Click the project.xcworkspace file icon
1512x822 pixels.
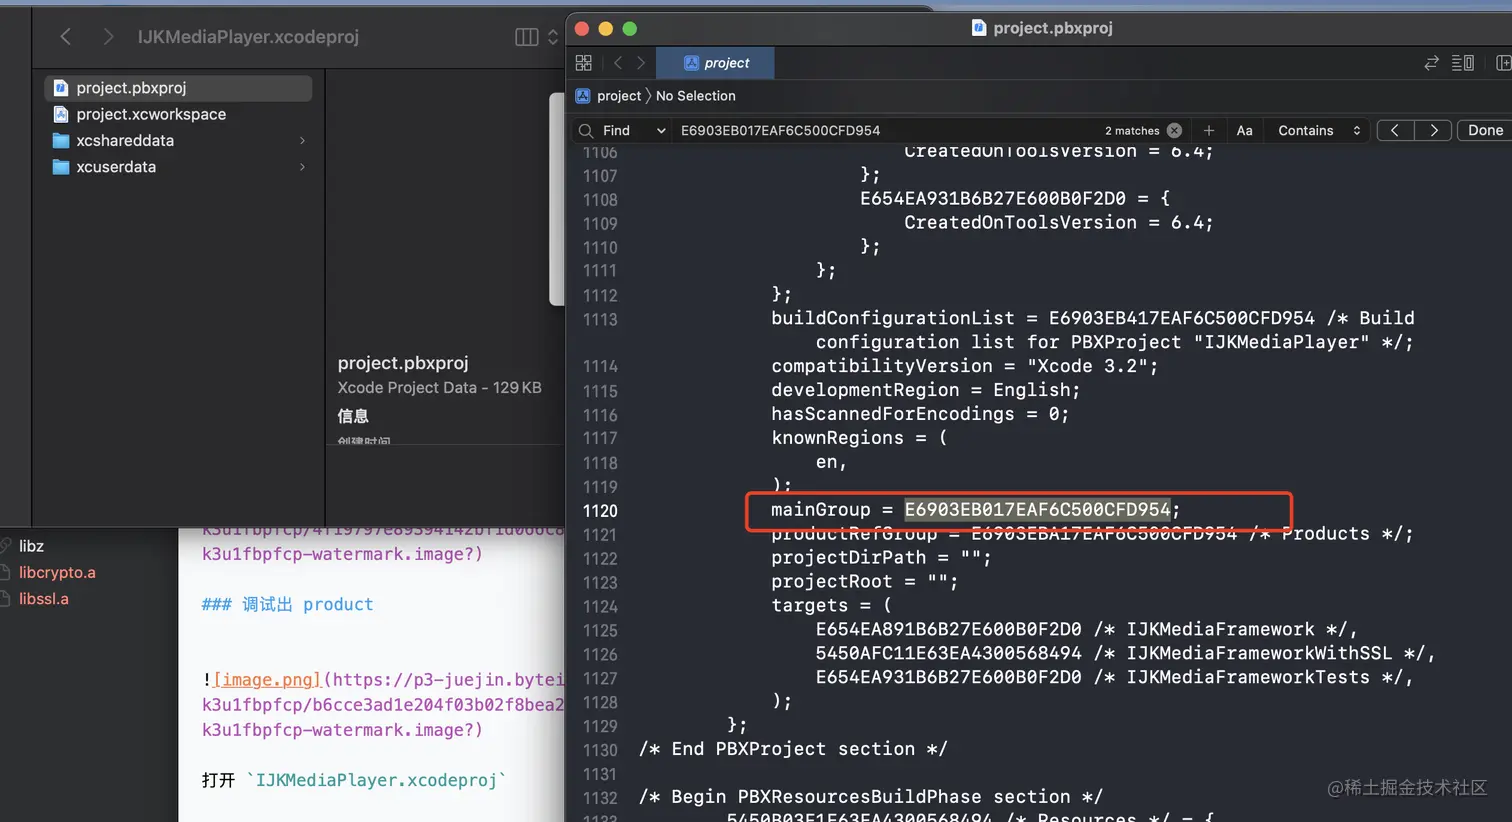tap(61, 114)
